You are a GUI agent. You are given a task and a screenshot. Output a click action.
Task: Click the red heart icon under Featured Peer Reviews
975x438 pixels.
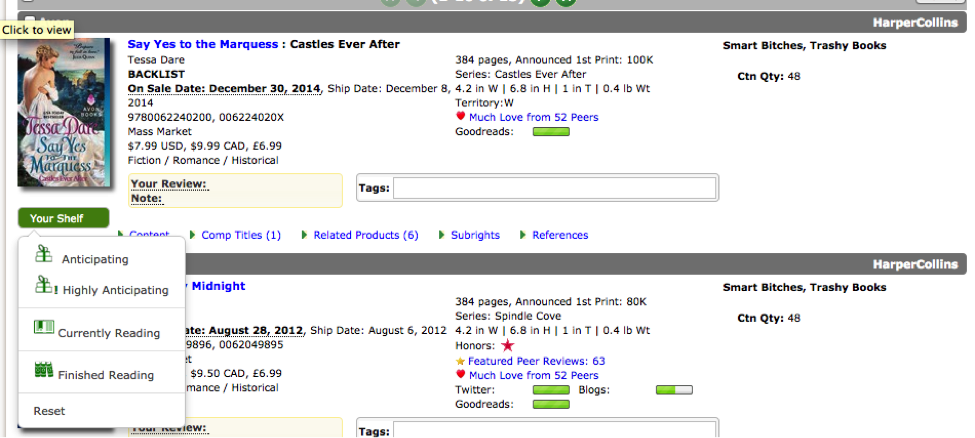pyautogui.click(x=460, y=376)
